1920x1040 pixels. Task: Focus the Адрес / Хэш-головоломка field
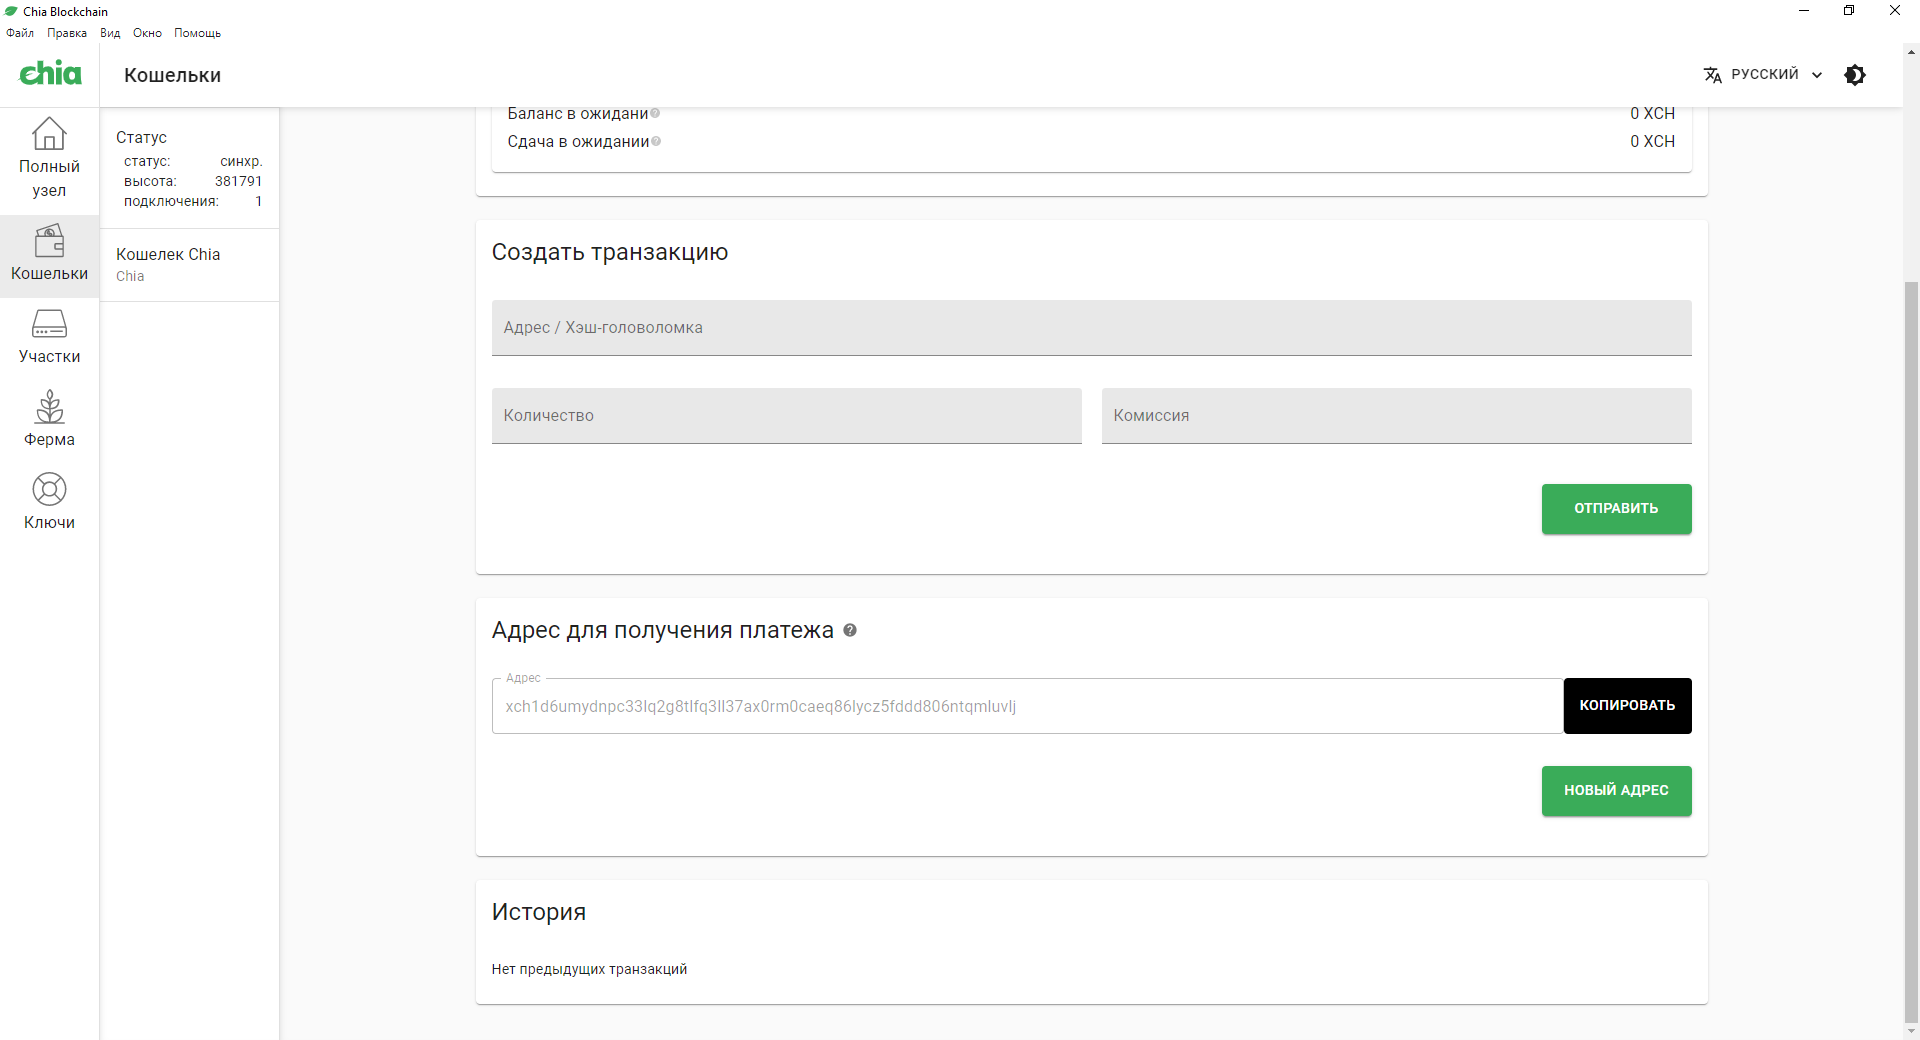1091,328
